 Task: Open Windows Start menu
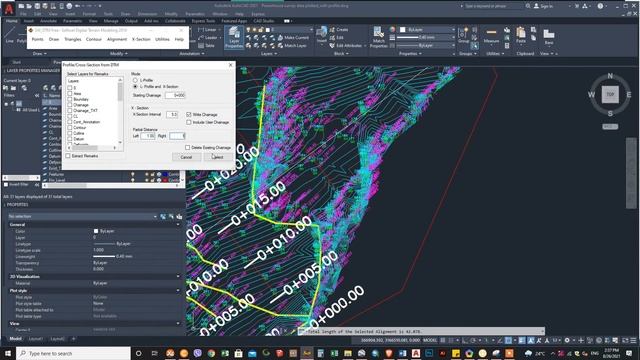click(8, 353)
